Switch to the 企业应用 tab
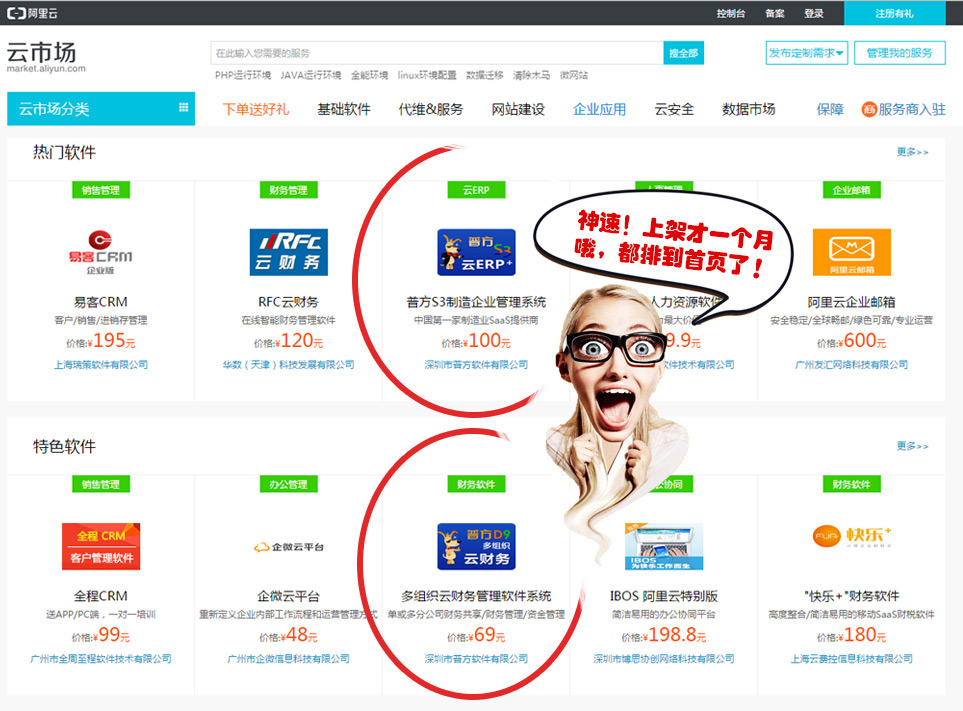The width and height of the screenshot is (963, 711). 599,109
